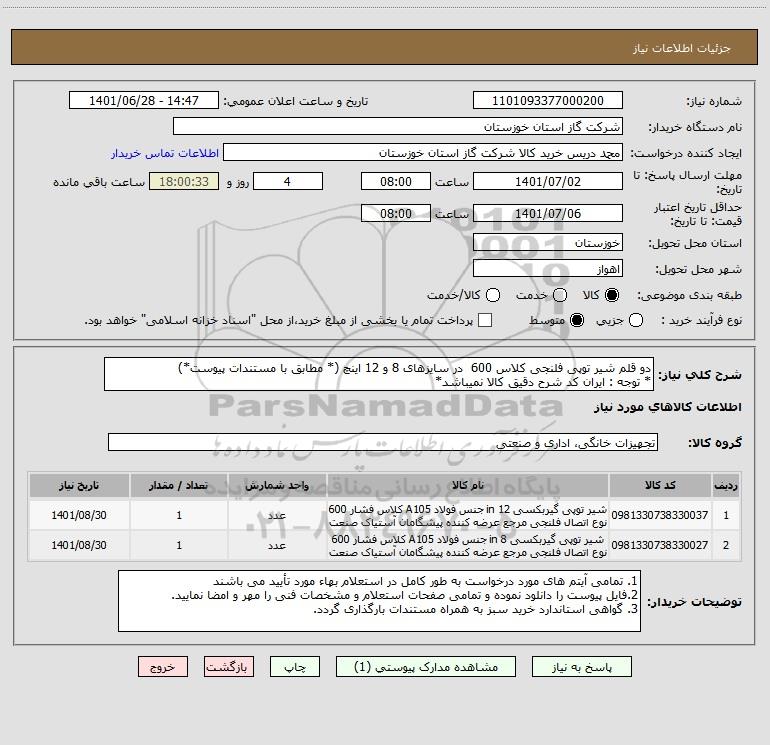Click item code 0981330738330027
Screen dimensions: 770x745
point(660,545)
